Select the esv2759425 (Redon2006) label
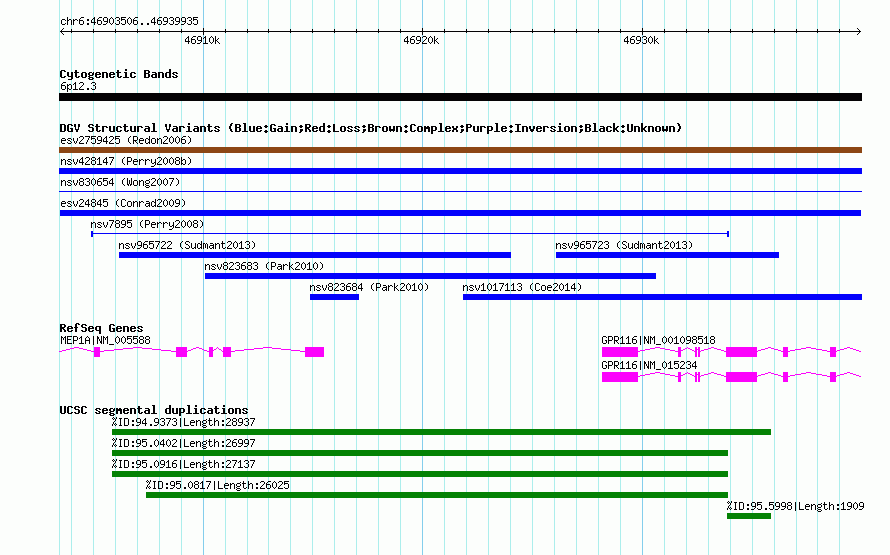 click(x=126, y=140)
